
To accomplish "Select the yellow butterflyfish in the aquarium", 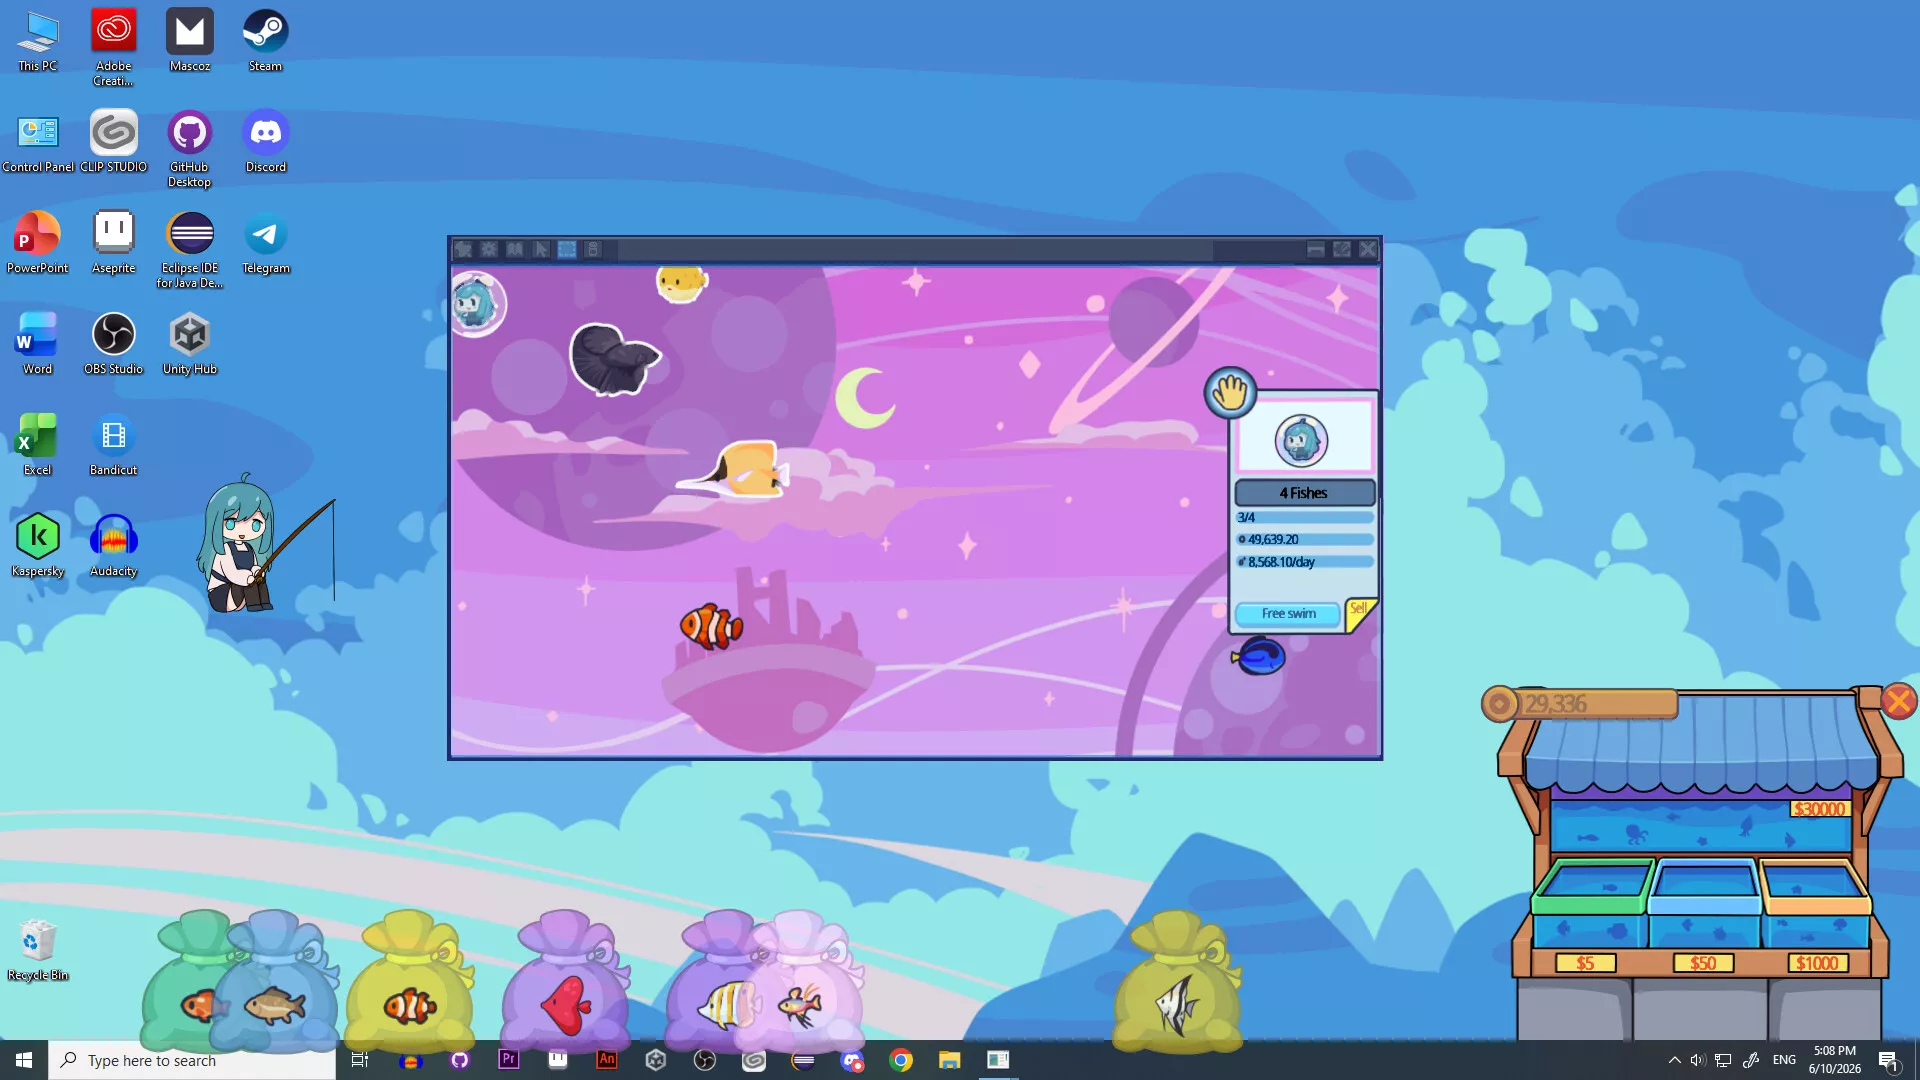I will click(740, 470).
